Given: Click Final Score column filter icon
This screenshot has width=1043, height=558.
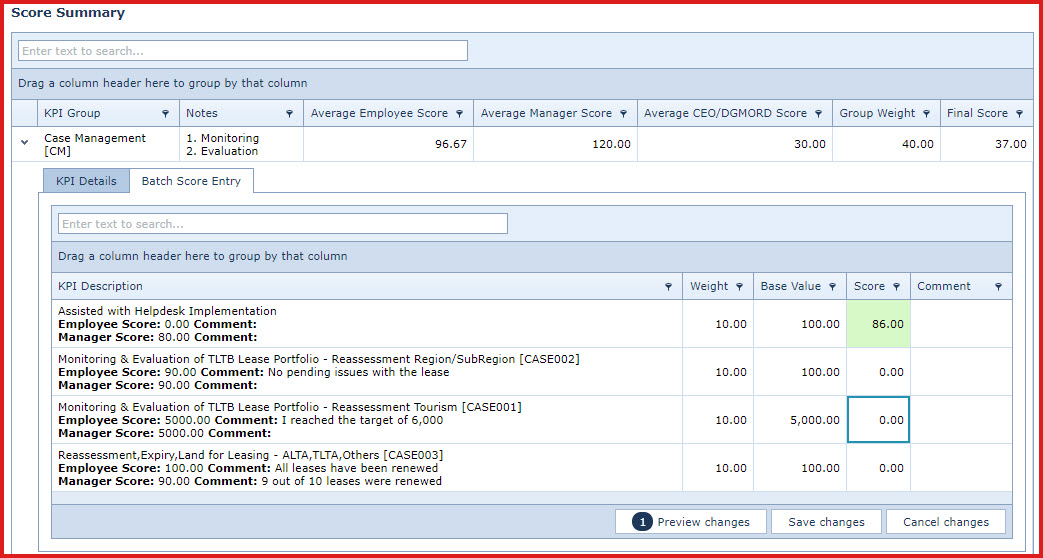Looking at the screenshot, I should 1020,114.
